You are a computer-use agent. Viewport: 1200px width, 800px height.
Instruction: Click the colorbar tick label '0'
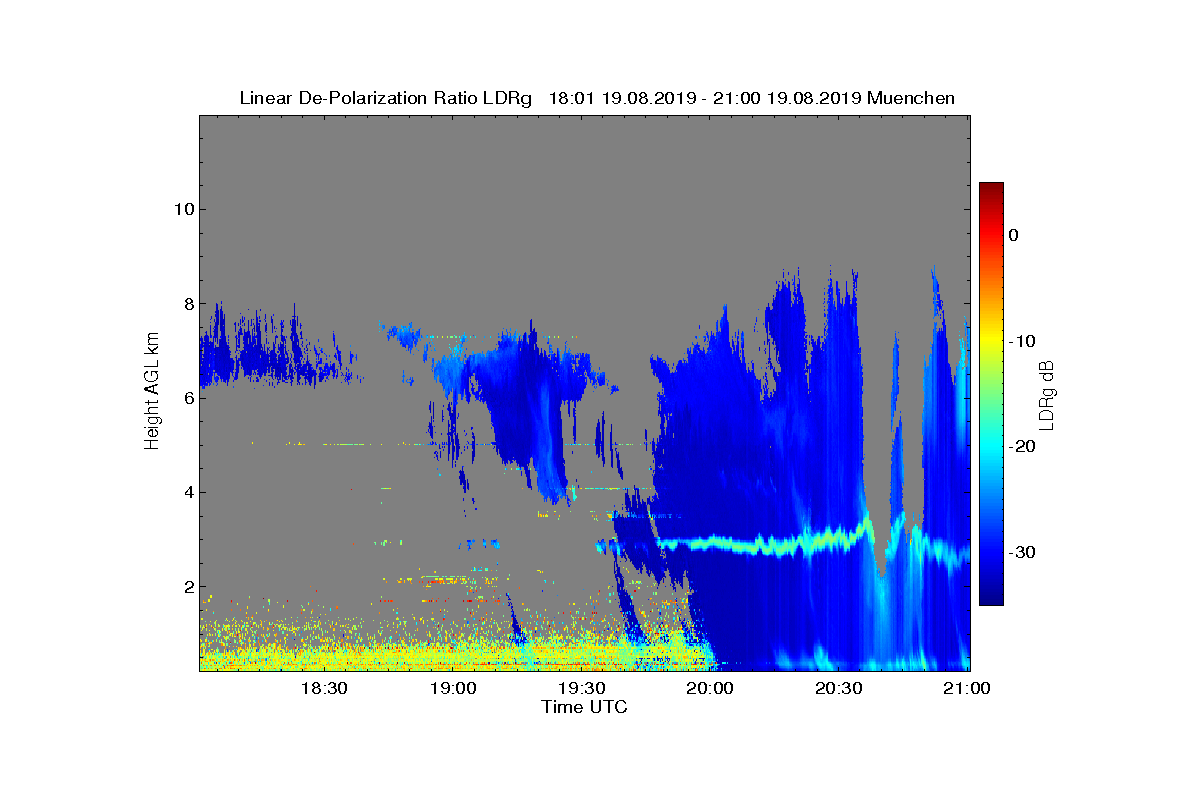(1013, 235)
